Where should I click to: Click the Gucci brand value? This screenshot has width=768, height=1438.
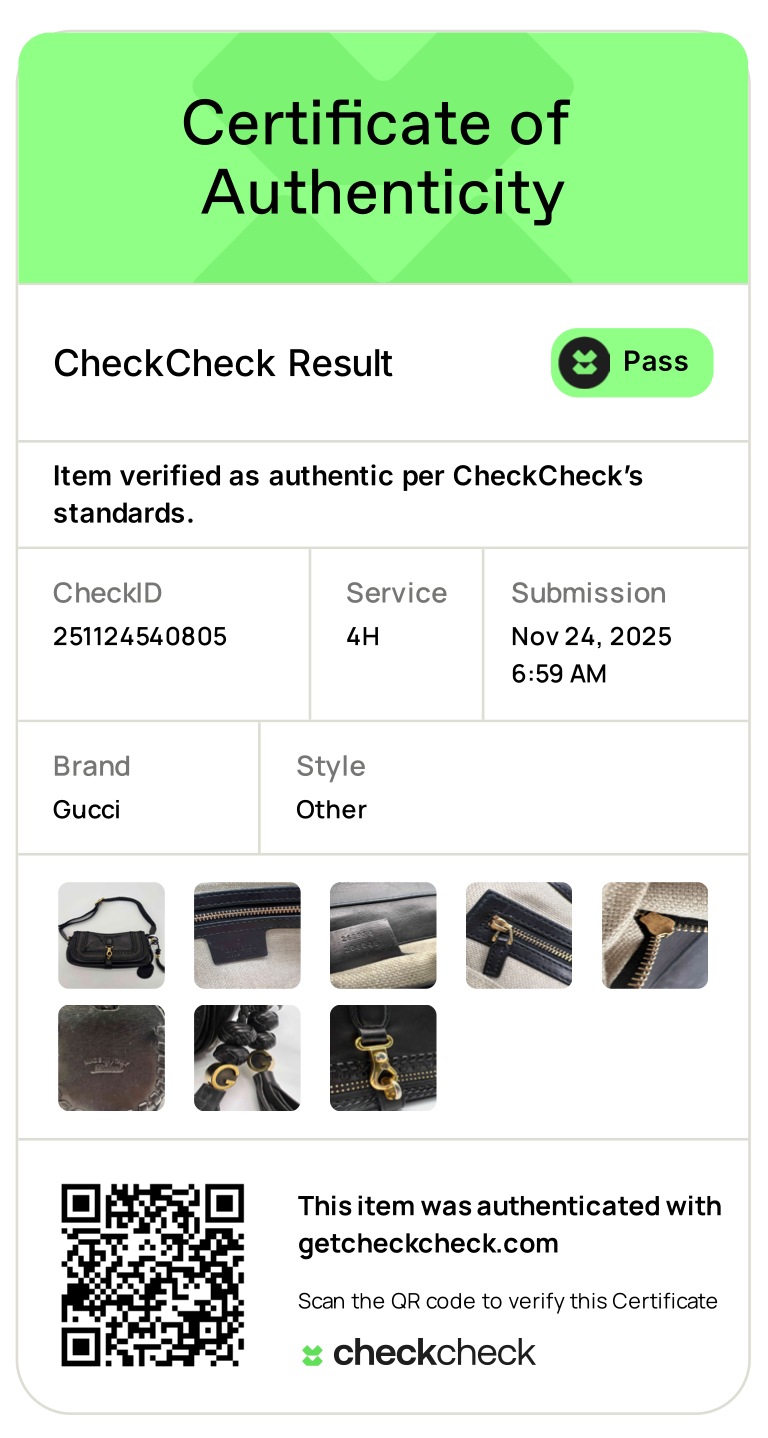tap(87, 810)
